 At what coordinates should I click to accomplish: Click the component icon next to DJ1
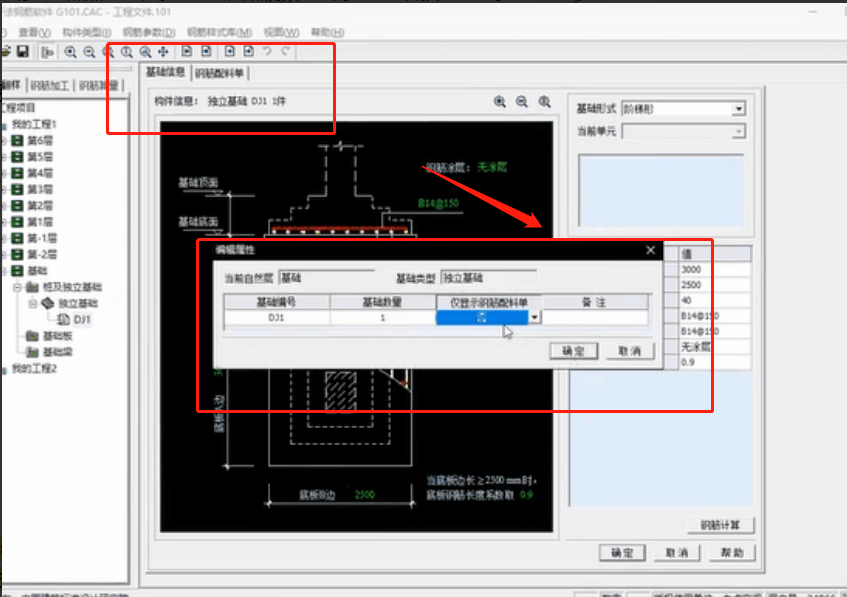(63, 319)
